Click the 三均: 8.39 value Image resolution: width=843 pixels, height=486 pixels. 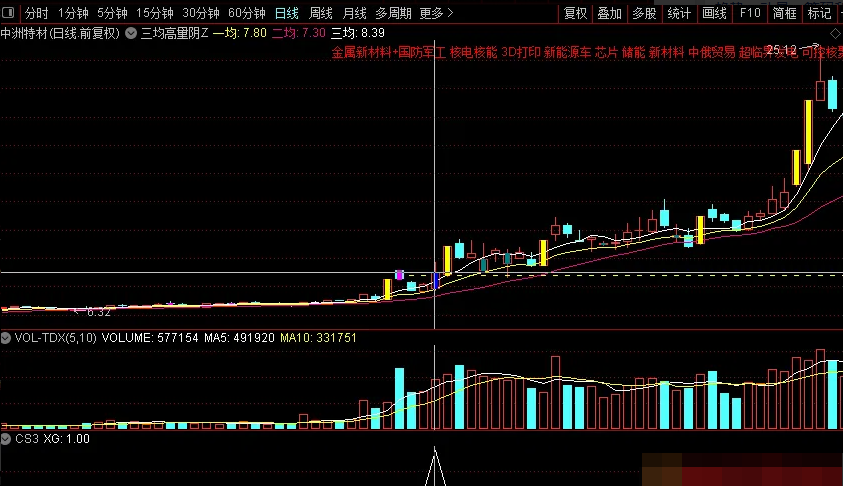coord(358,33)
